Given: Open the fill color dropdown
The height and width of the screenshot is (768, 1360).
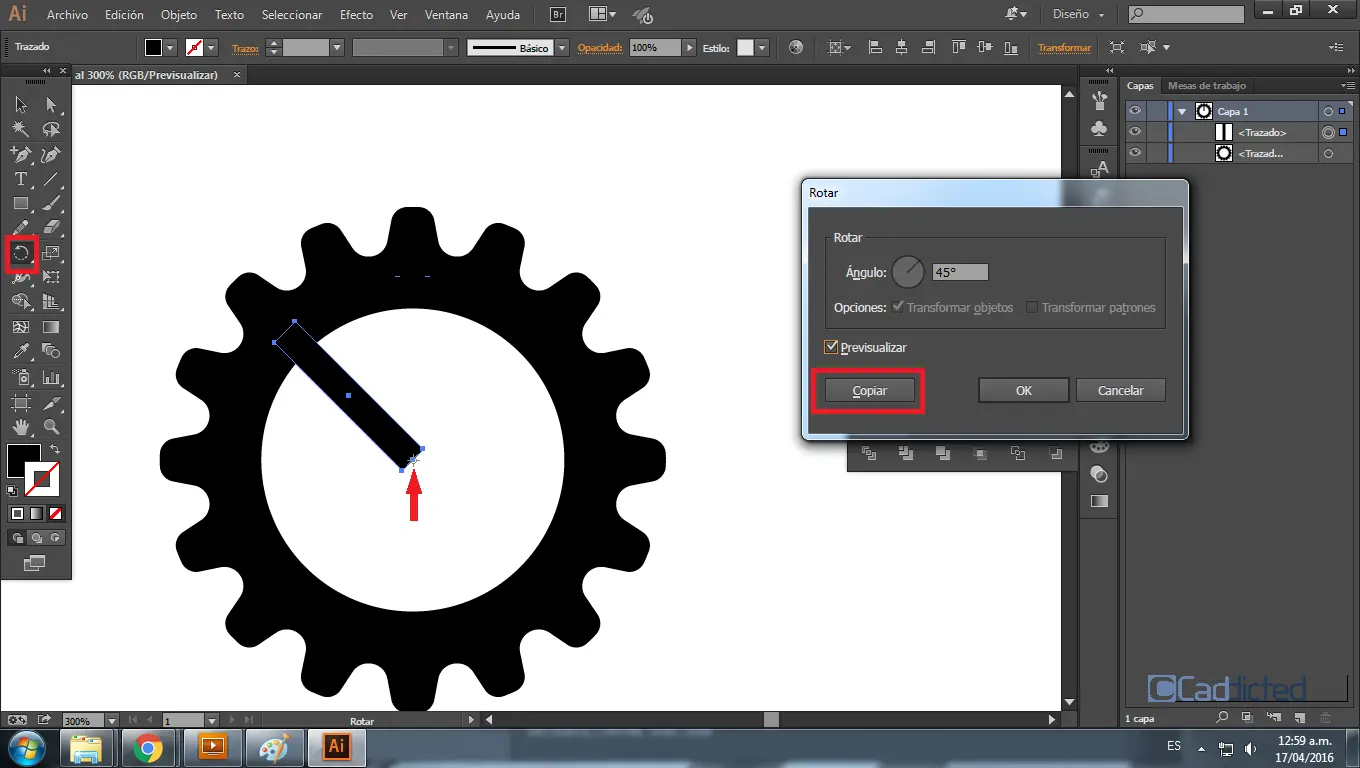Looking at the screenshot, I should [170, 47].
